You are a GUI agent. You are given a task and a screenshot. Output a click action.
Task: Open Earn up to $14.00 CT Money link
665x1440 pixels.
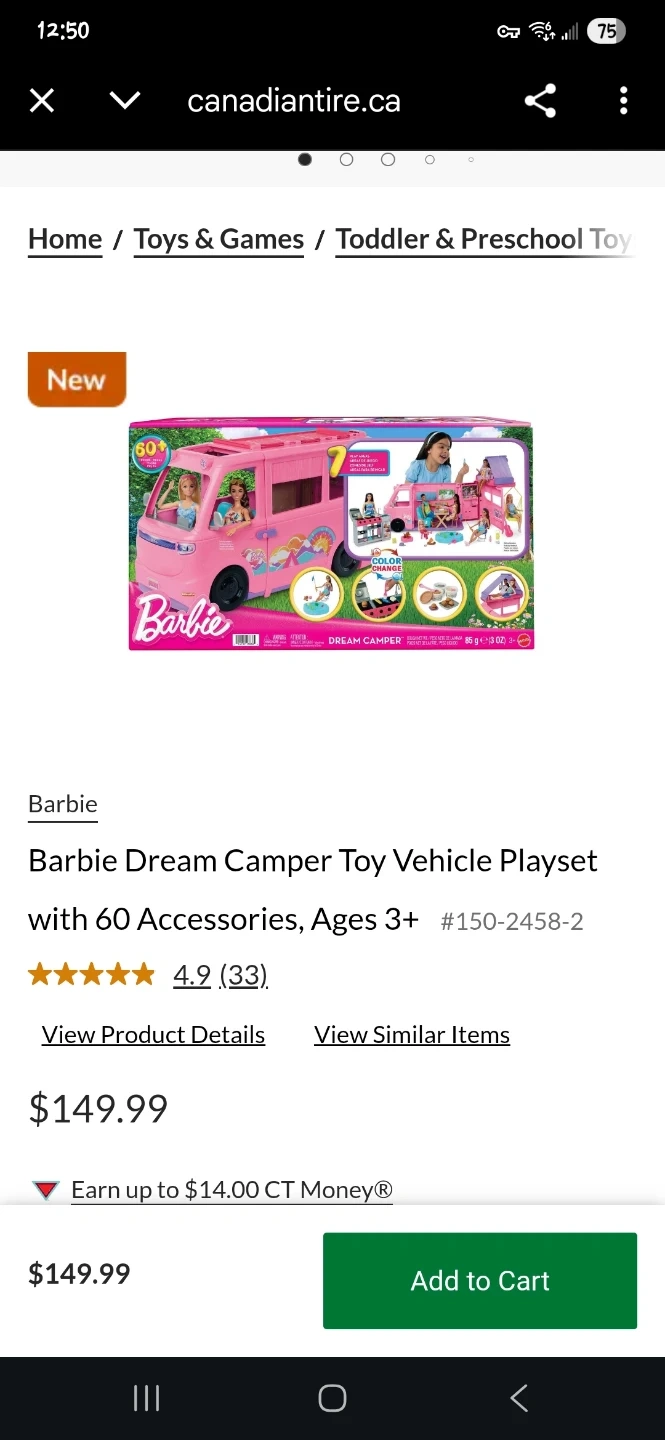click(x=232, y=1190)
